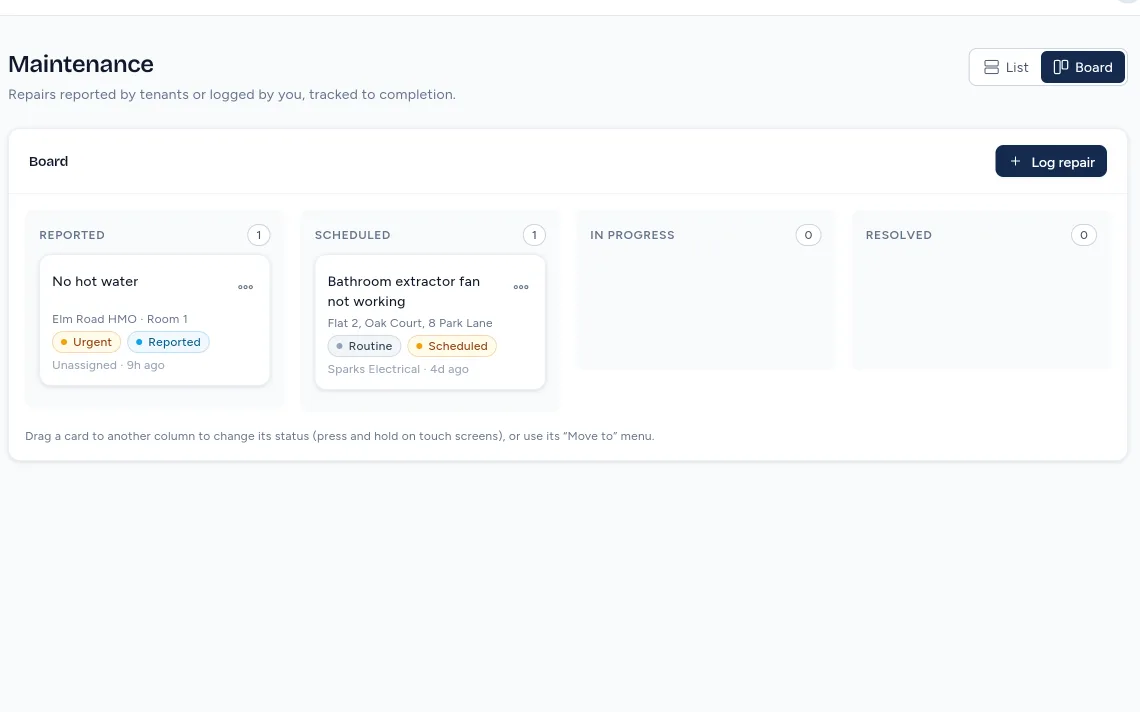Click the Log repair button
The height and width of the screenshot is (712, 1140).
click(x=1051, y=161)
